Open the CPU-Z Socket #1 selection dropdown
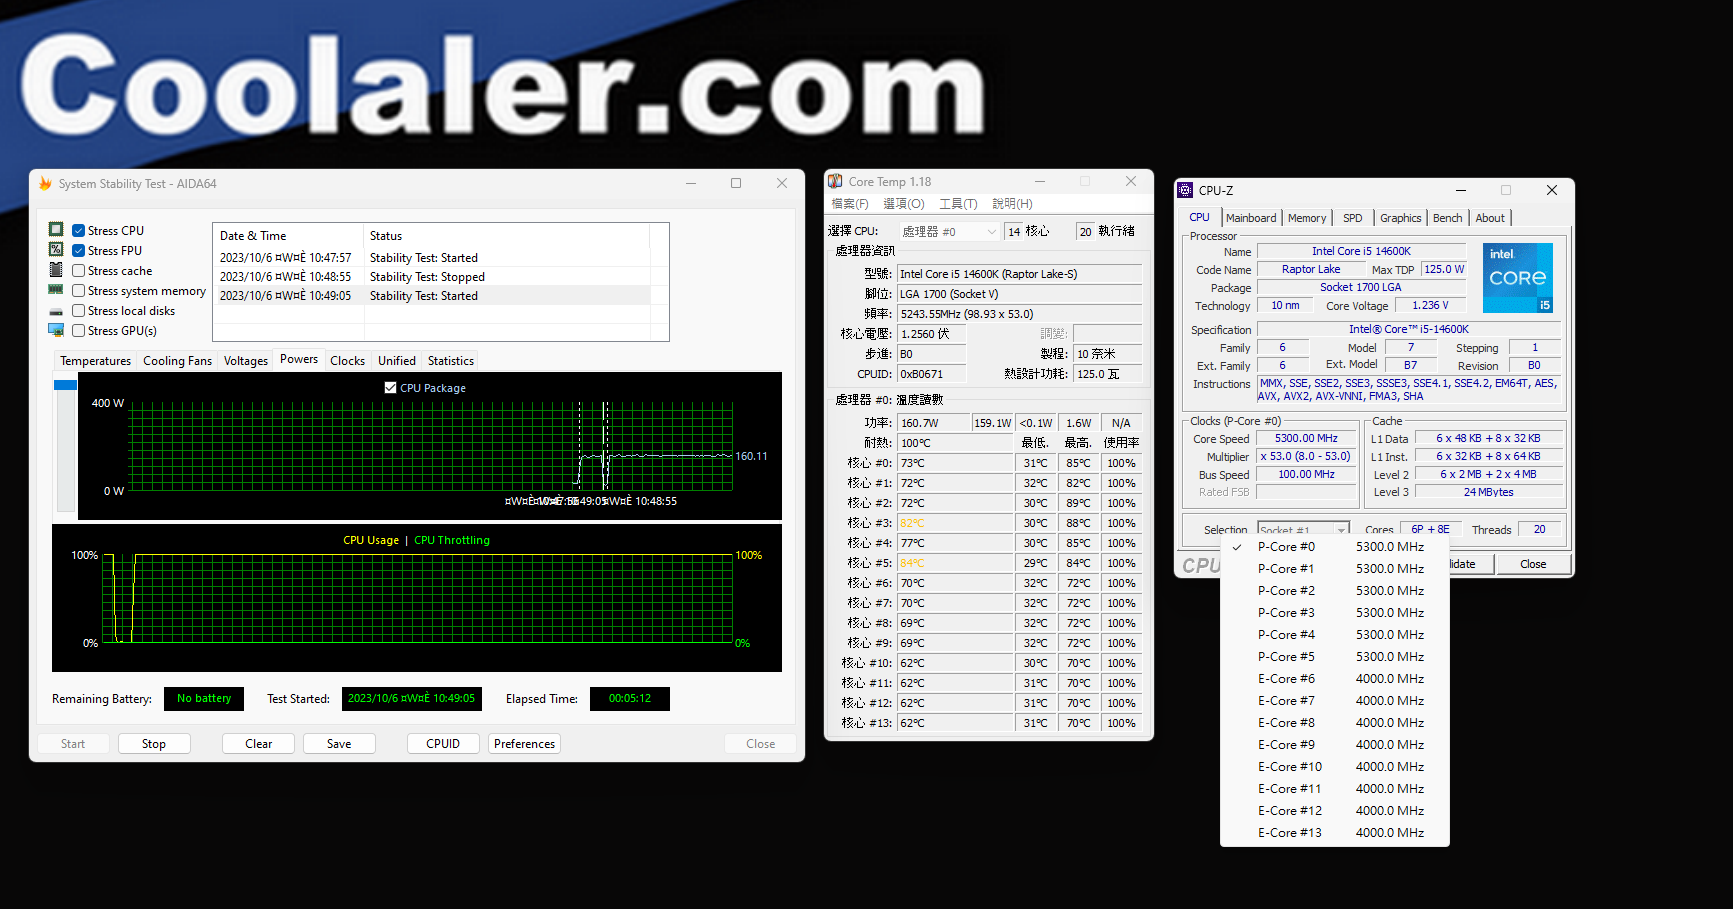Screen dimensions: 1733x909 point(1303,530)
